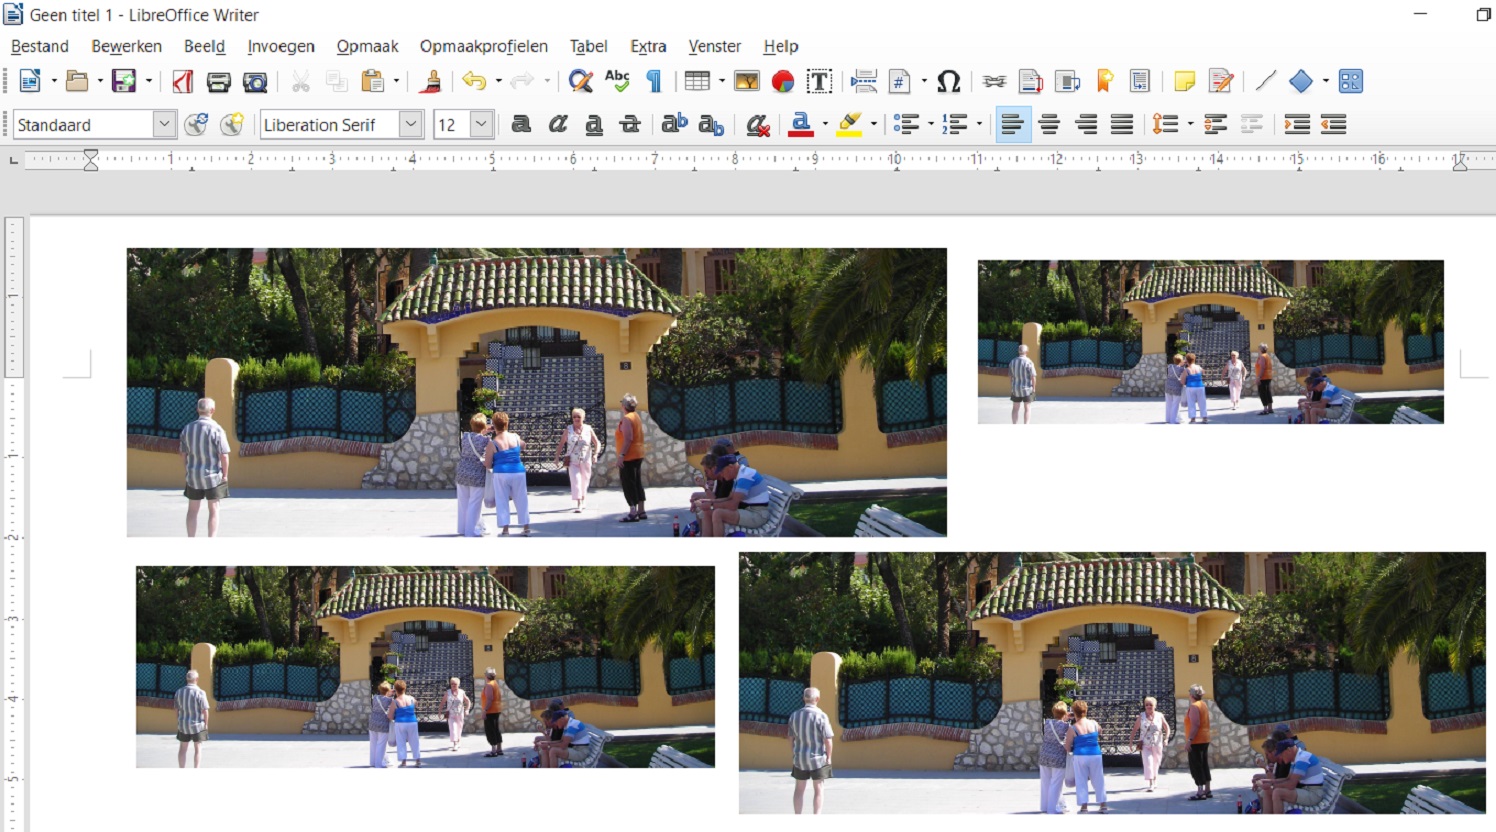1496x832 pixels.
Task: Open the Bestand menu
Action: [40, 46]
